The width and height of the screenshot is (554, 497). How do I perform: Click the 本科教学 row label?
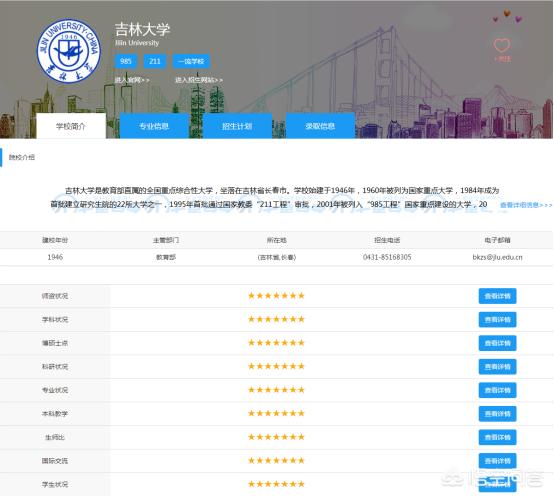point(55,414)
